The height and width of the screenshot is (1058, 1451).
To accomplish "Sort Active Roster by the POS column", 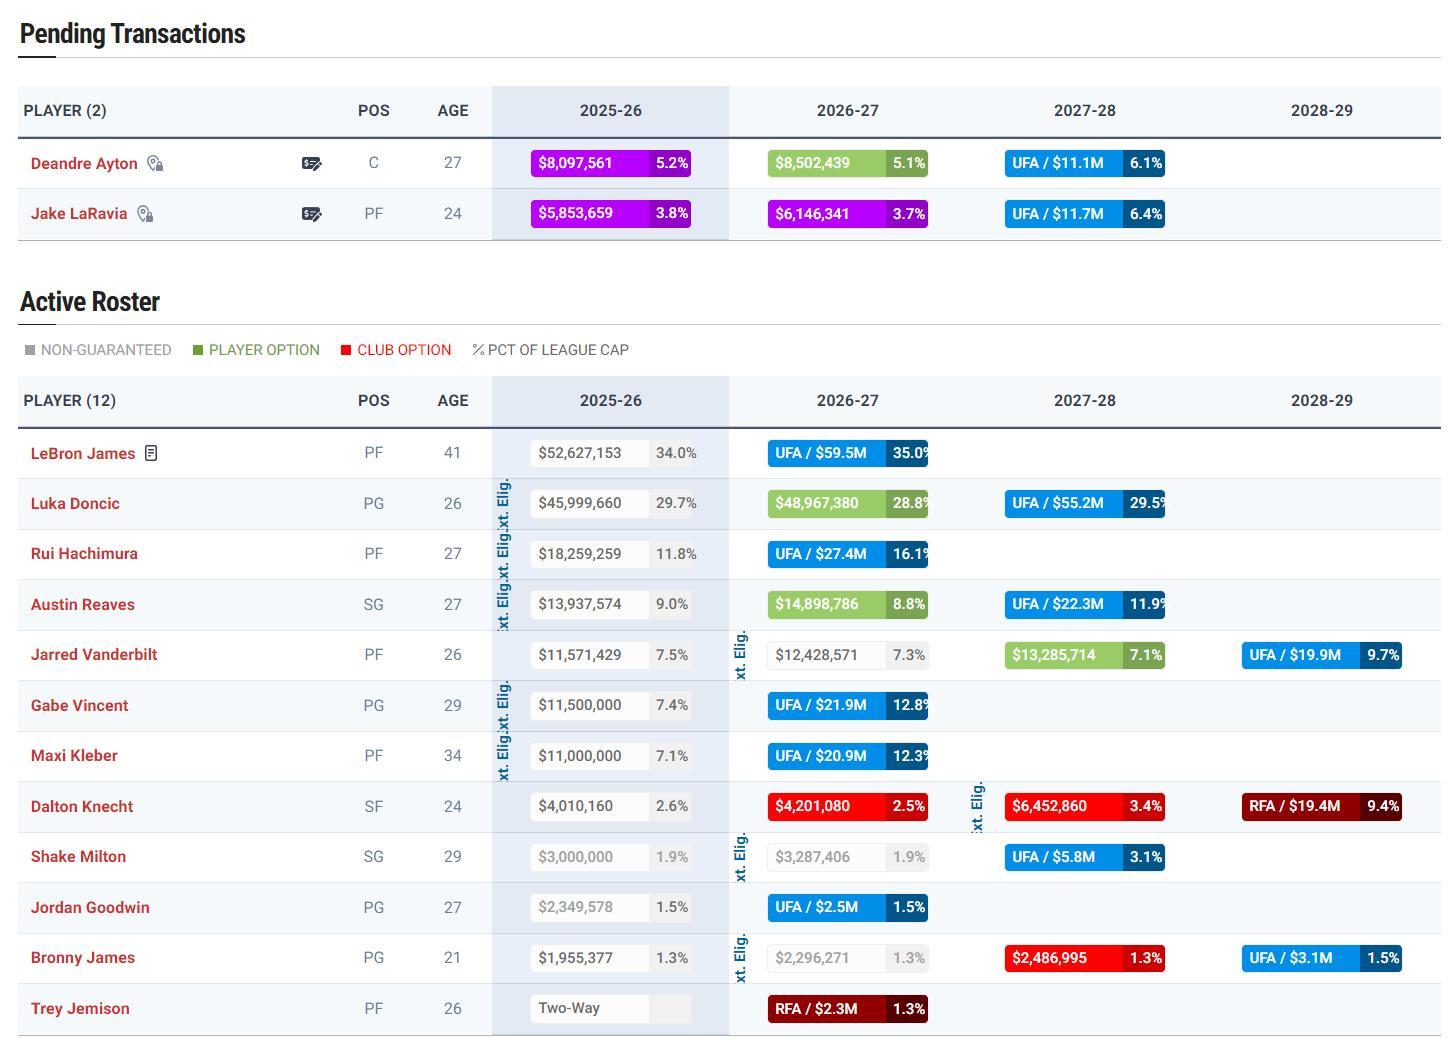I will point(373,401).
